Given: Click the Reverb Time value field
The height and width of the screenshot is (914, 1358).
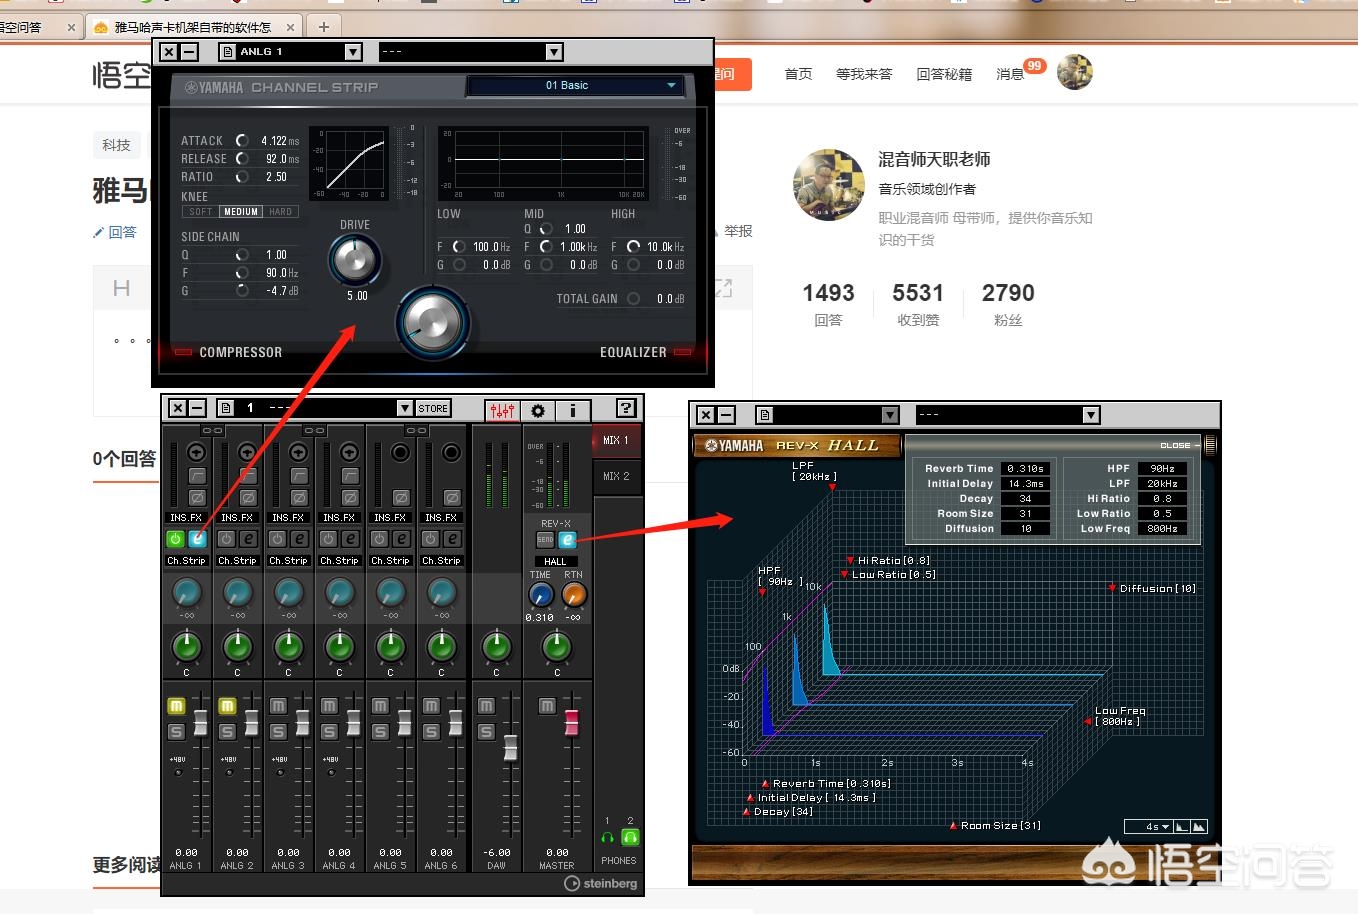Looking at the screenshot, I should (x=1025, y=468).
